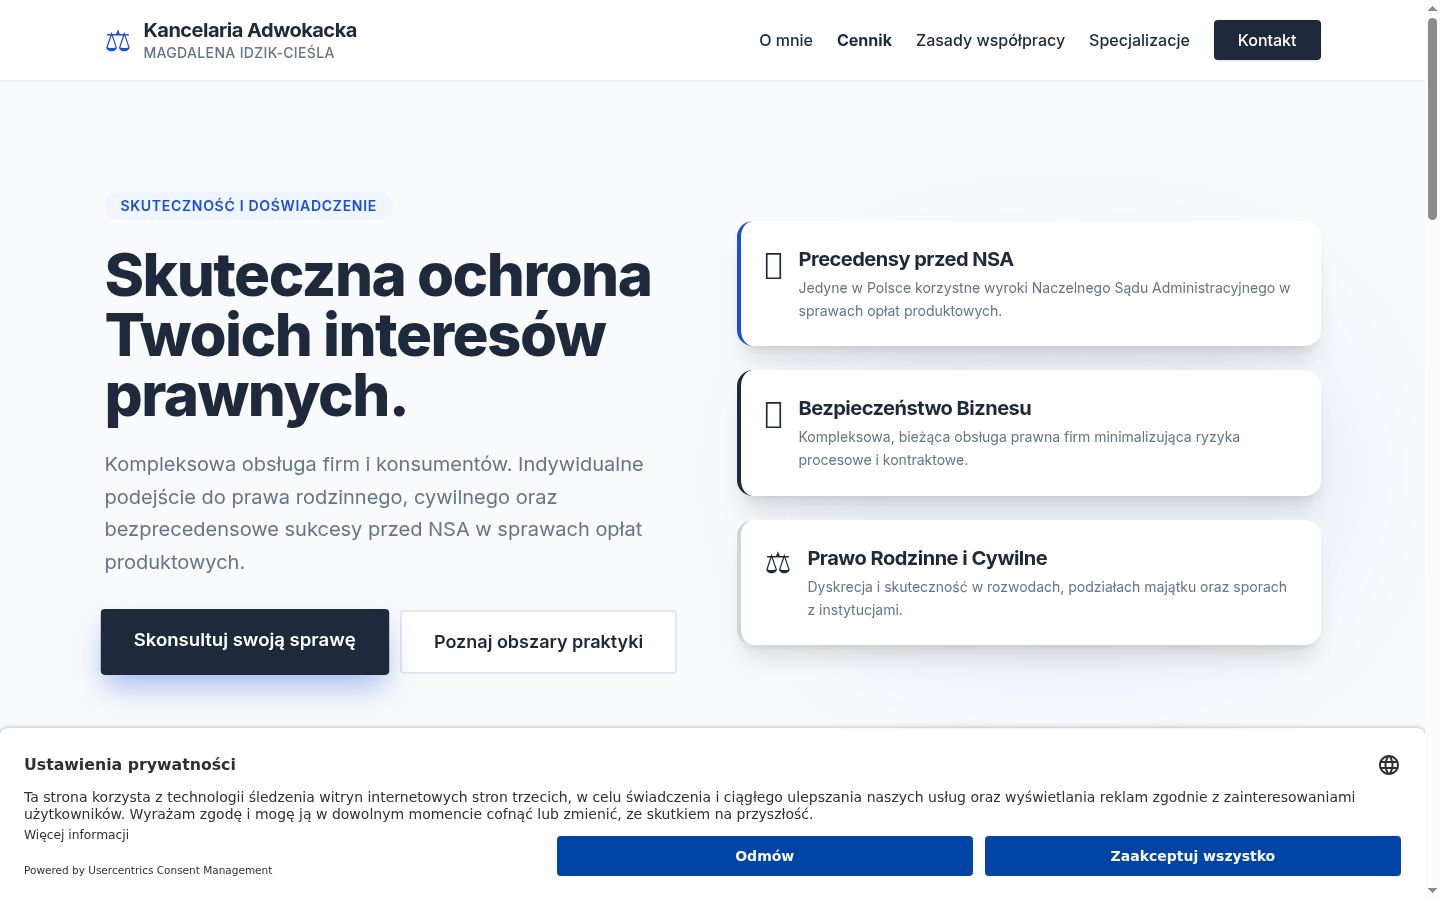Open the O mnie menu item
The width and height of the screenshot is (1440, 900).
click(x=786, y=40)
